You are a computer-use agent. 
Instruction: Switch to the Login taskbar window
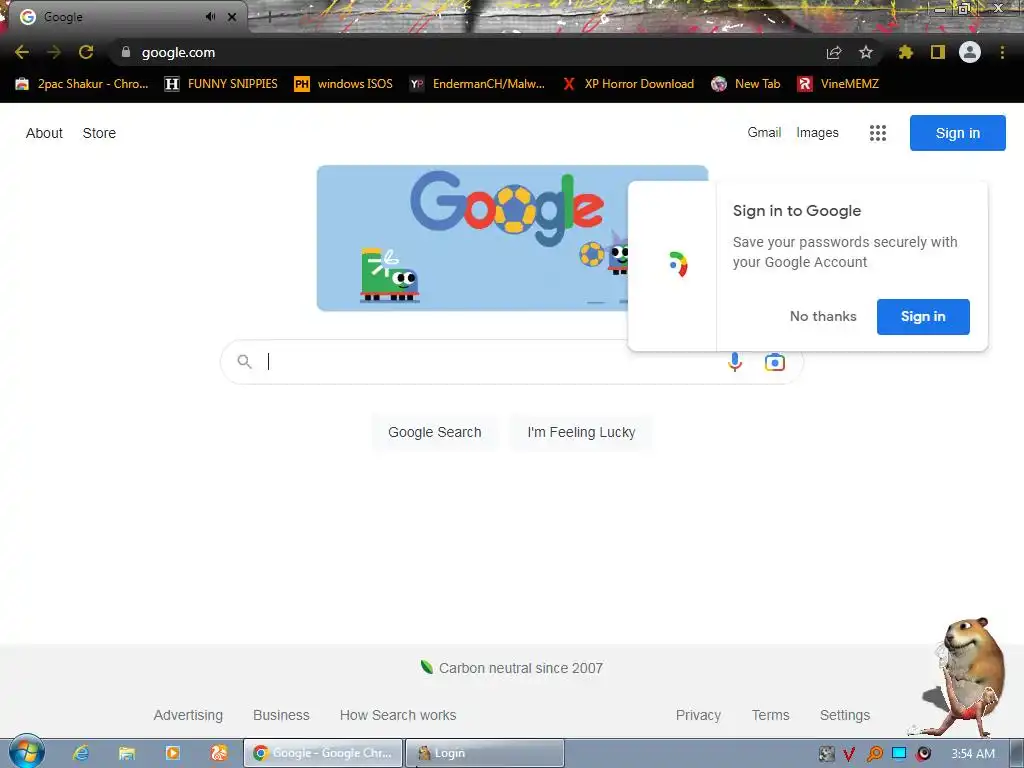click(485, 753)
